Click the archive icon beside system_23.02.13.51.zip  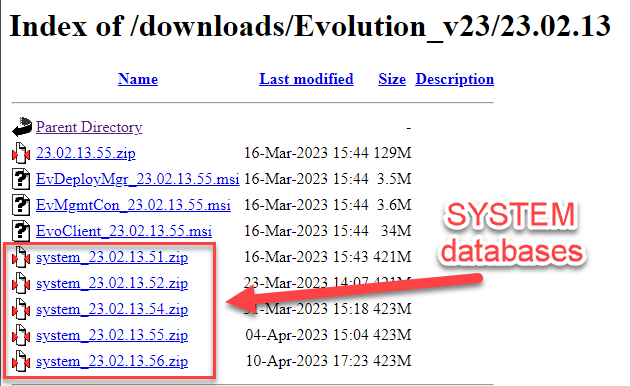21,257
